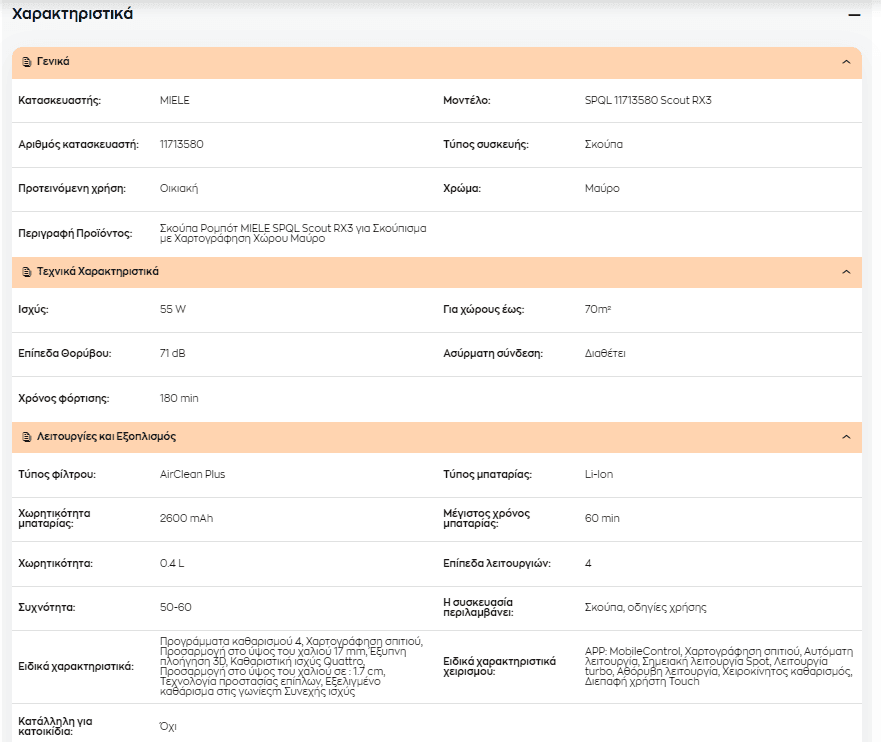The image size is (881, 742).
Task: Click the document icon beside Λειτουργίες και Εξοπλισμός
Action: tap(26, 437)
